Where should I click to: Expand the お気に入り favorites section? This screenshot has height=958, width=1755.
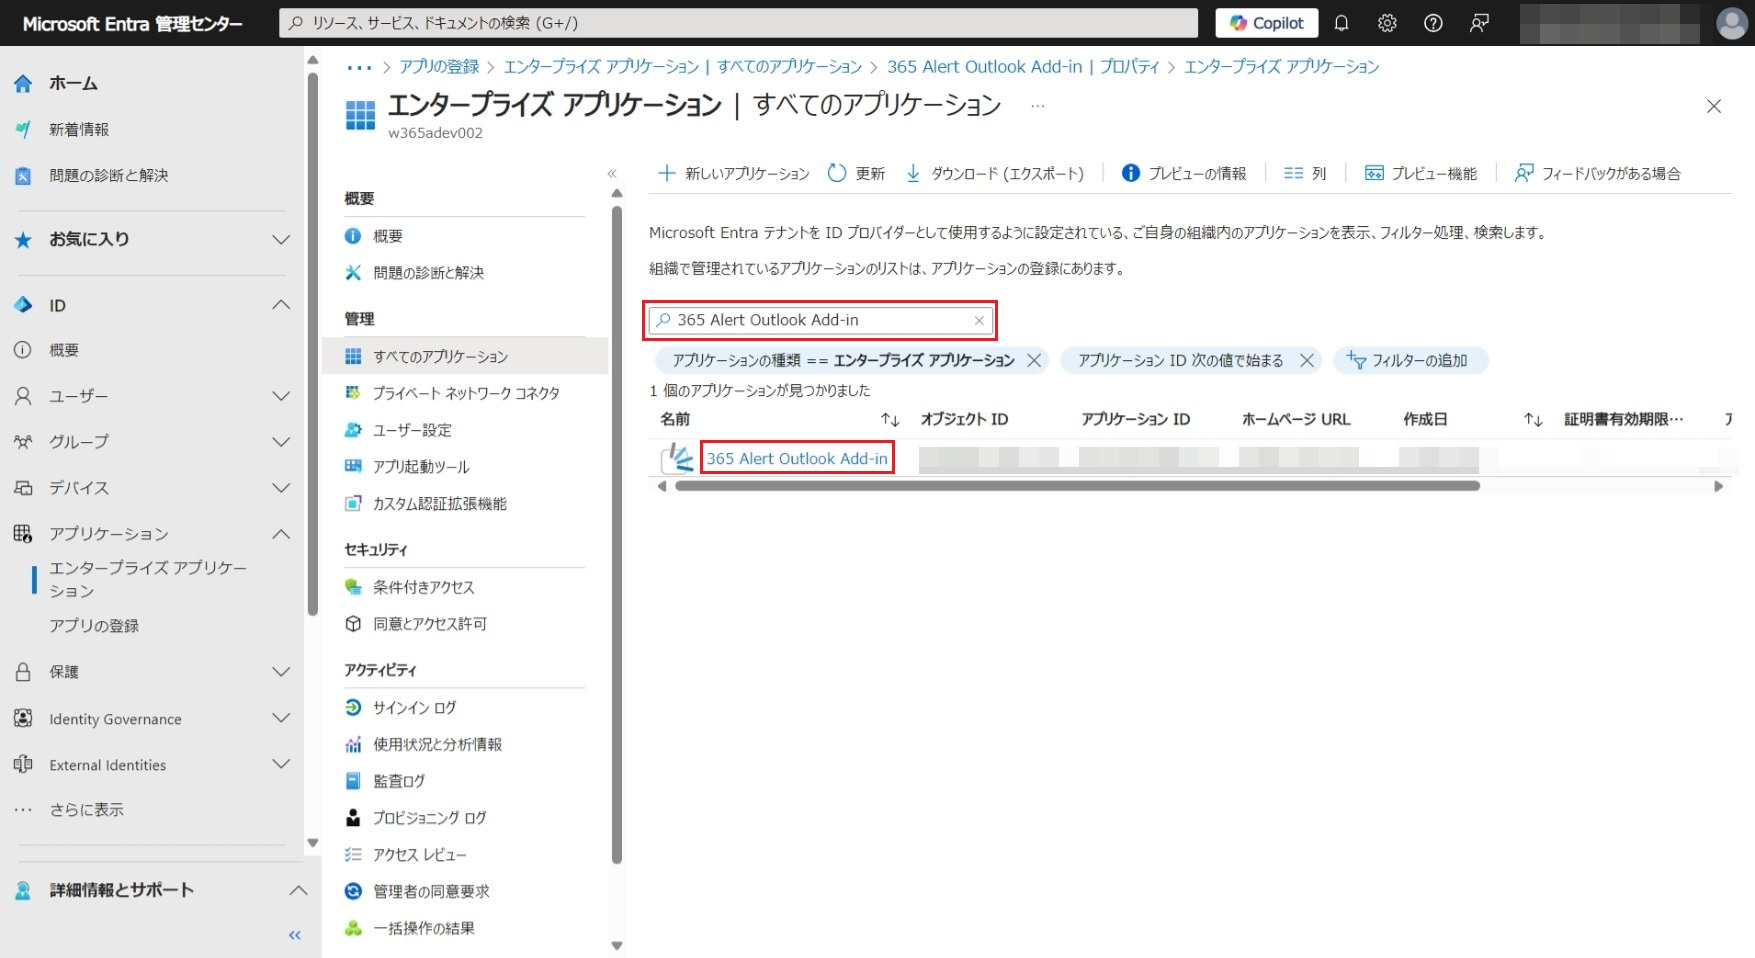click(281, 239)
